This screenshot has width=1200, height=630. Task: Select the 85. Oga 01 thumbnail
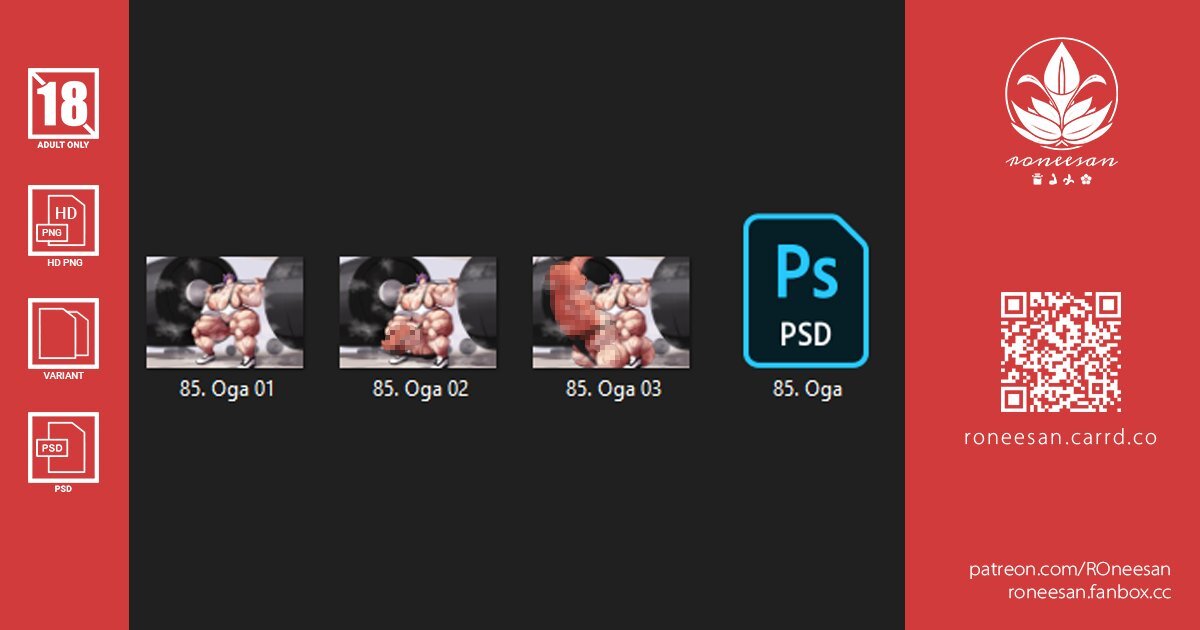225,312
